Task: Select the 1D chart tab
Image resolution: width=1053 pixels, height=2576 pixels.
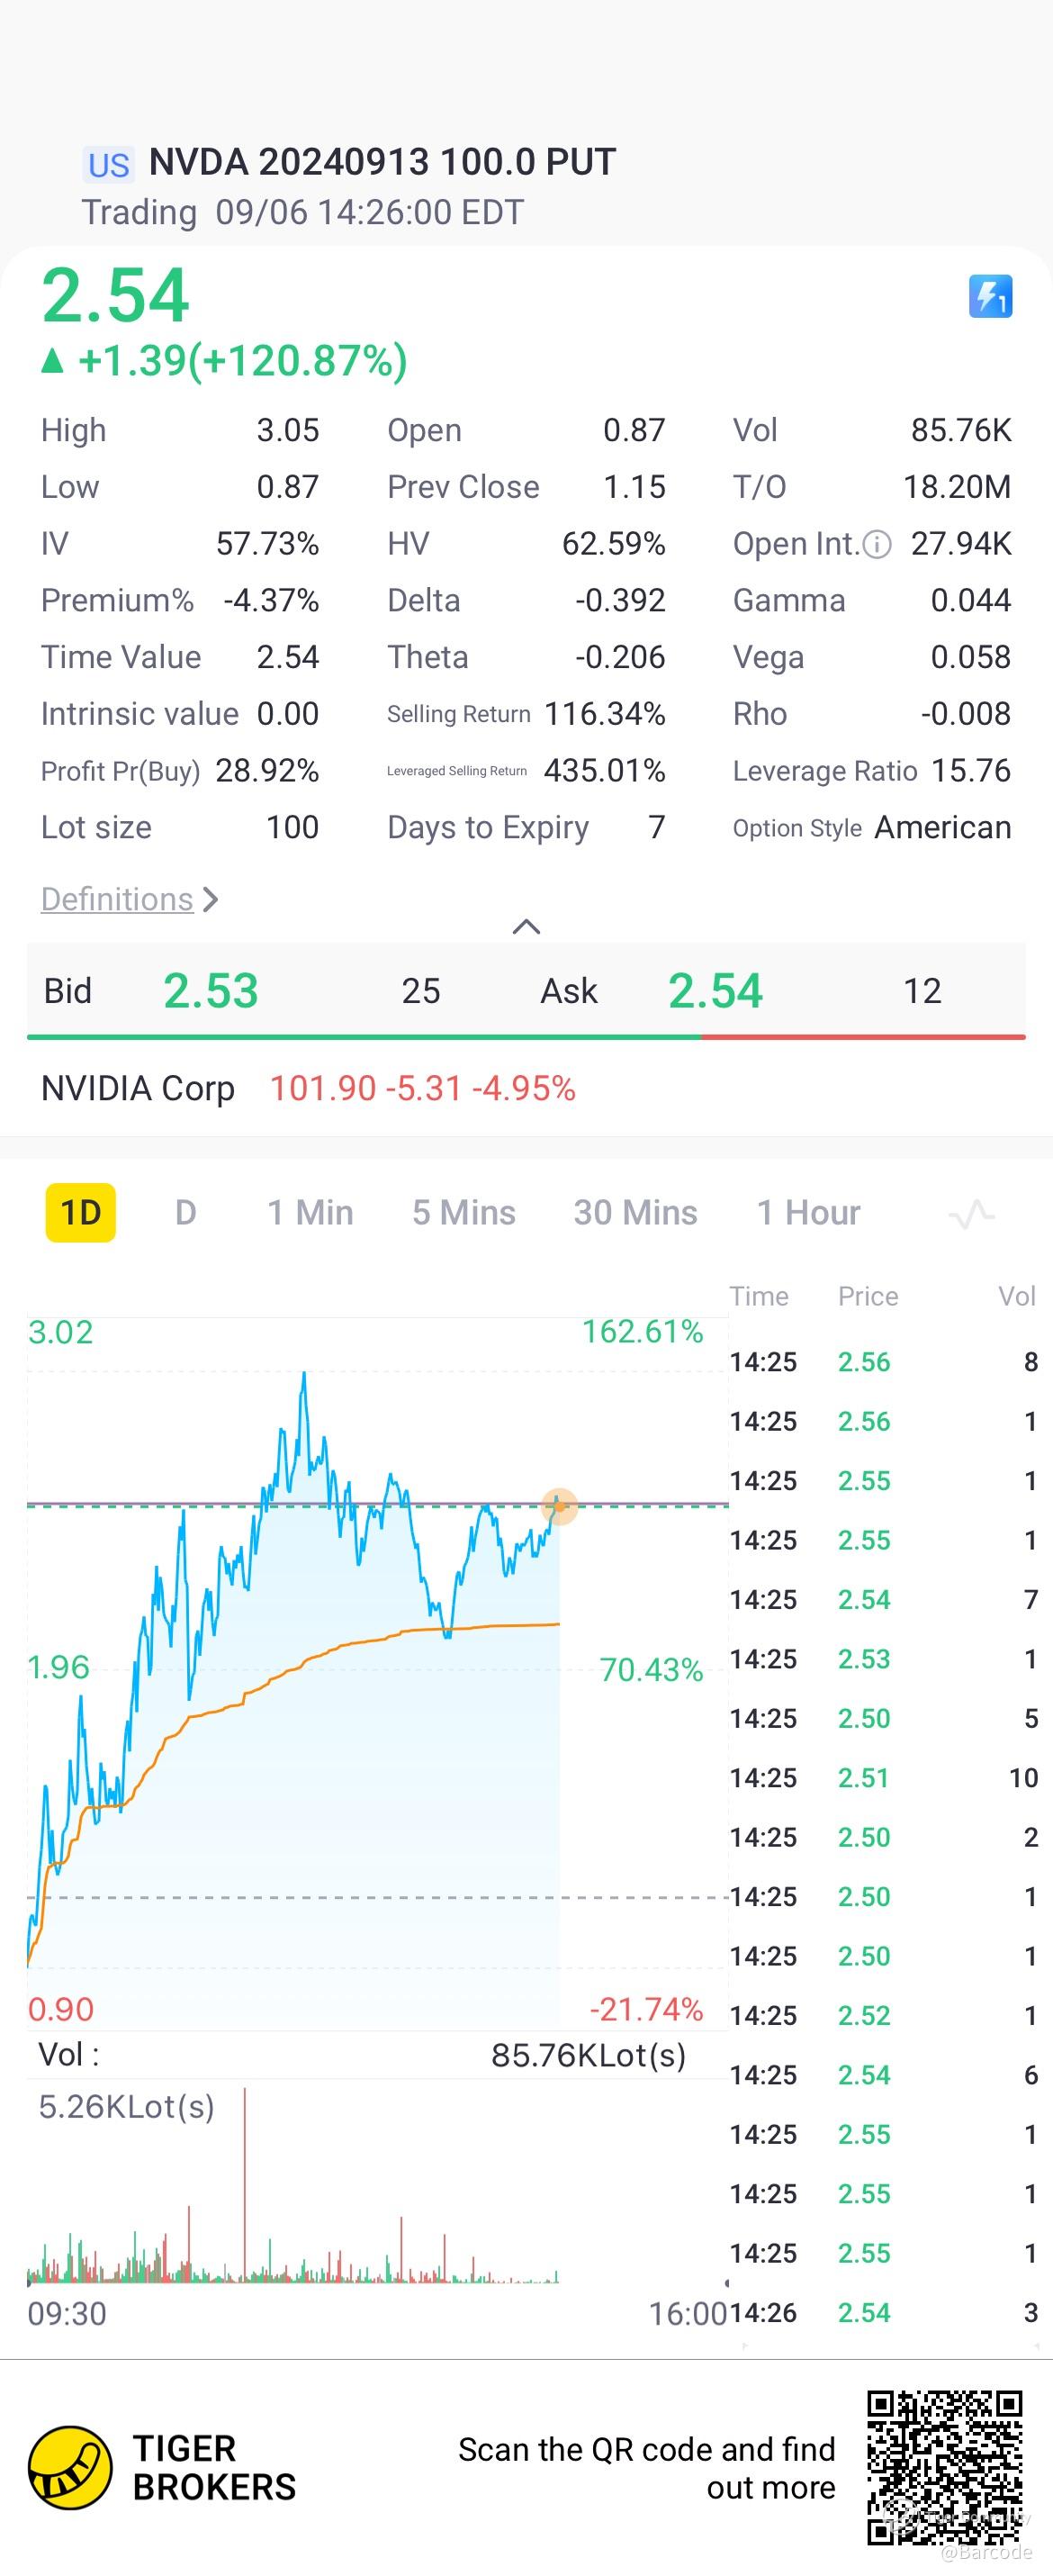Action: [81, 1213]
